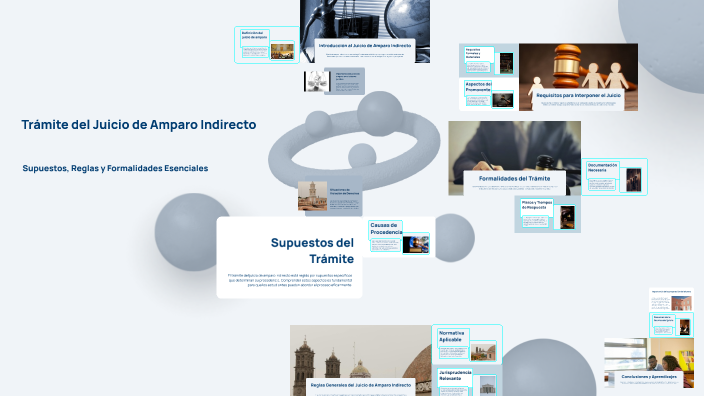Viewport: 704px width, 396px height.
Task: Select the 'Plazos y Tiempos de Respuesta' heading
Action: click(x=537, y=205)
